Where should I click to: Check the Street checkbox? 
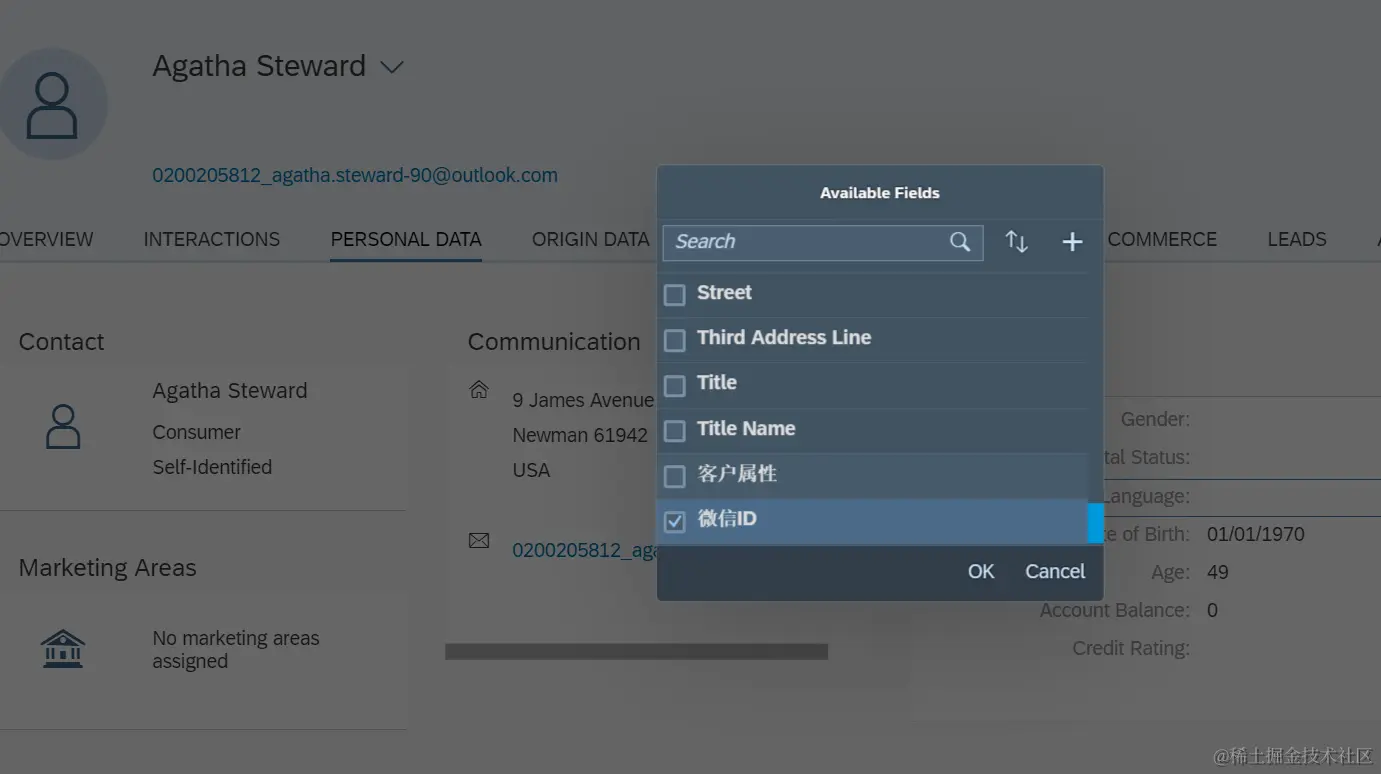pos(674,293)
